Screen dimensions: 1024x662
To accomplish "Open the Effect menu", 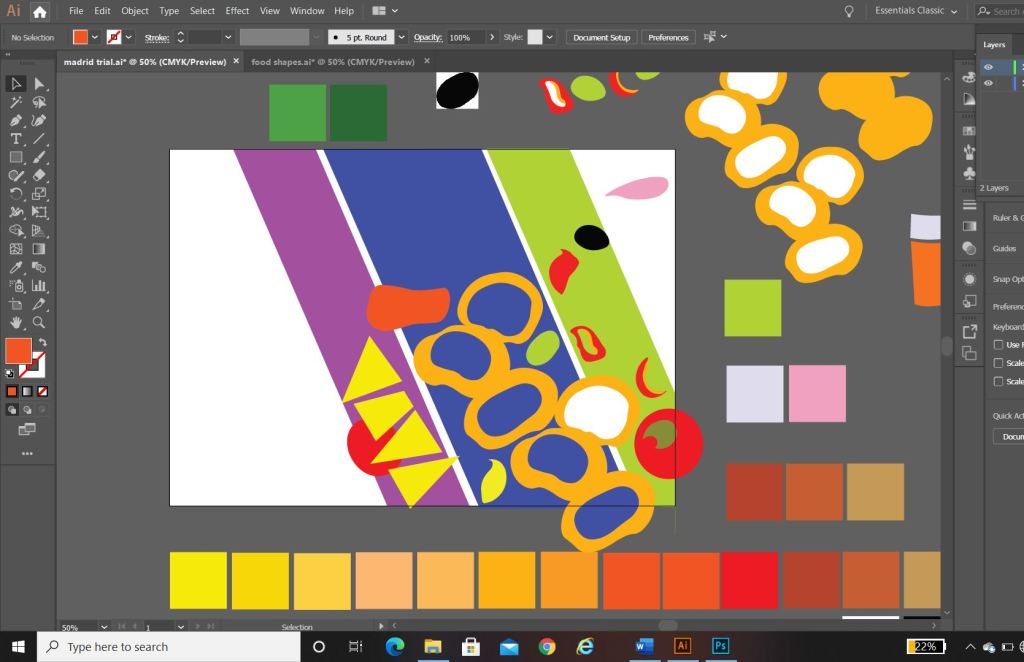I will pyautogui.click(x=237, y=11).
